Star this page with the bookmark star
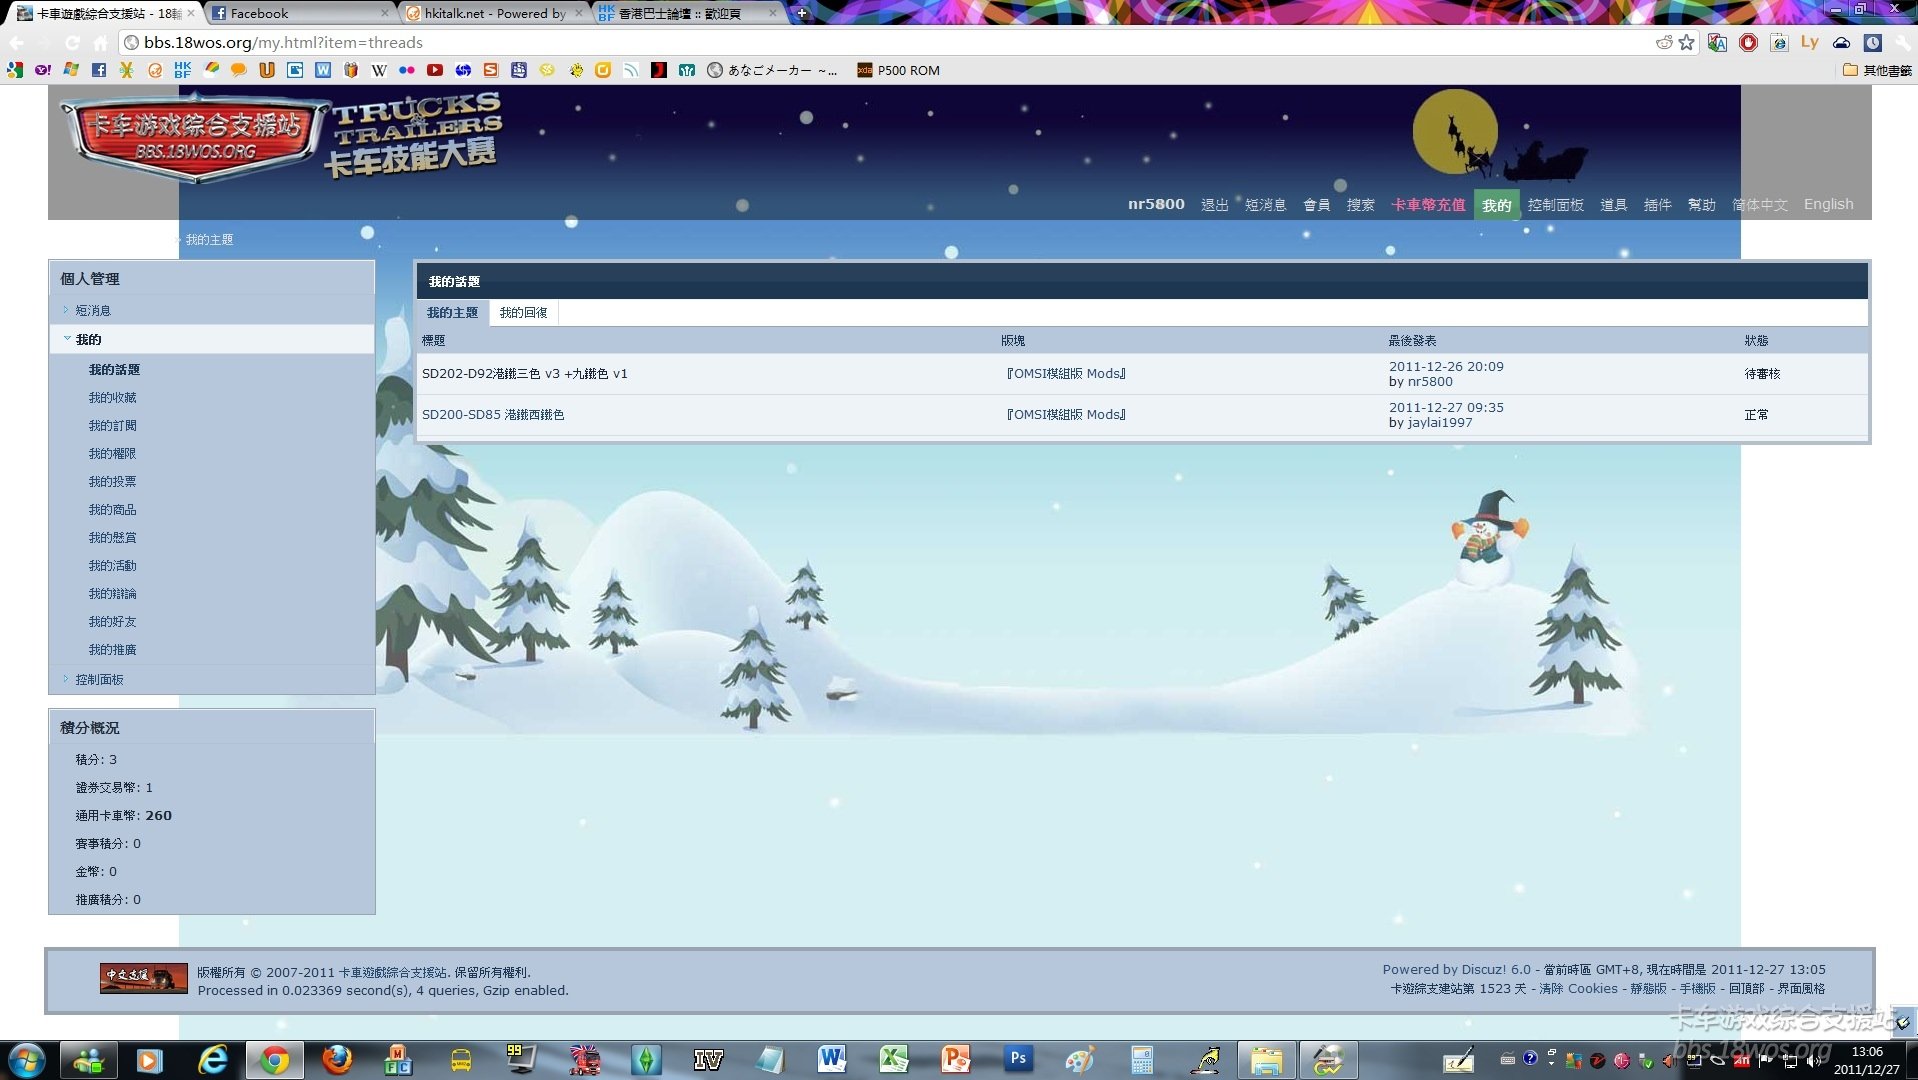 pyautogui.click(x=1687, y=42)
